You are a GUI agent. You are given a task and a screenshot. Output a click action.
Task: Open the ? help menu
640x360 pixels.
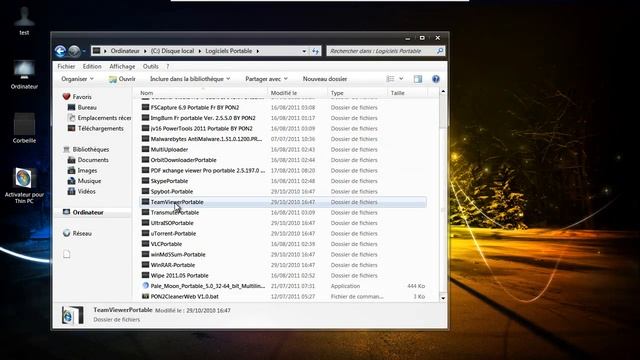point(167,66)
